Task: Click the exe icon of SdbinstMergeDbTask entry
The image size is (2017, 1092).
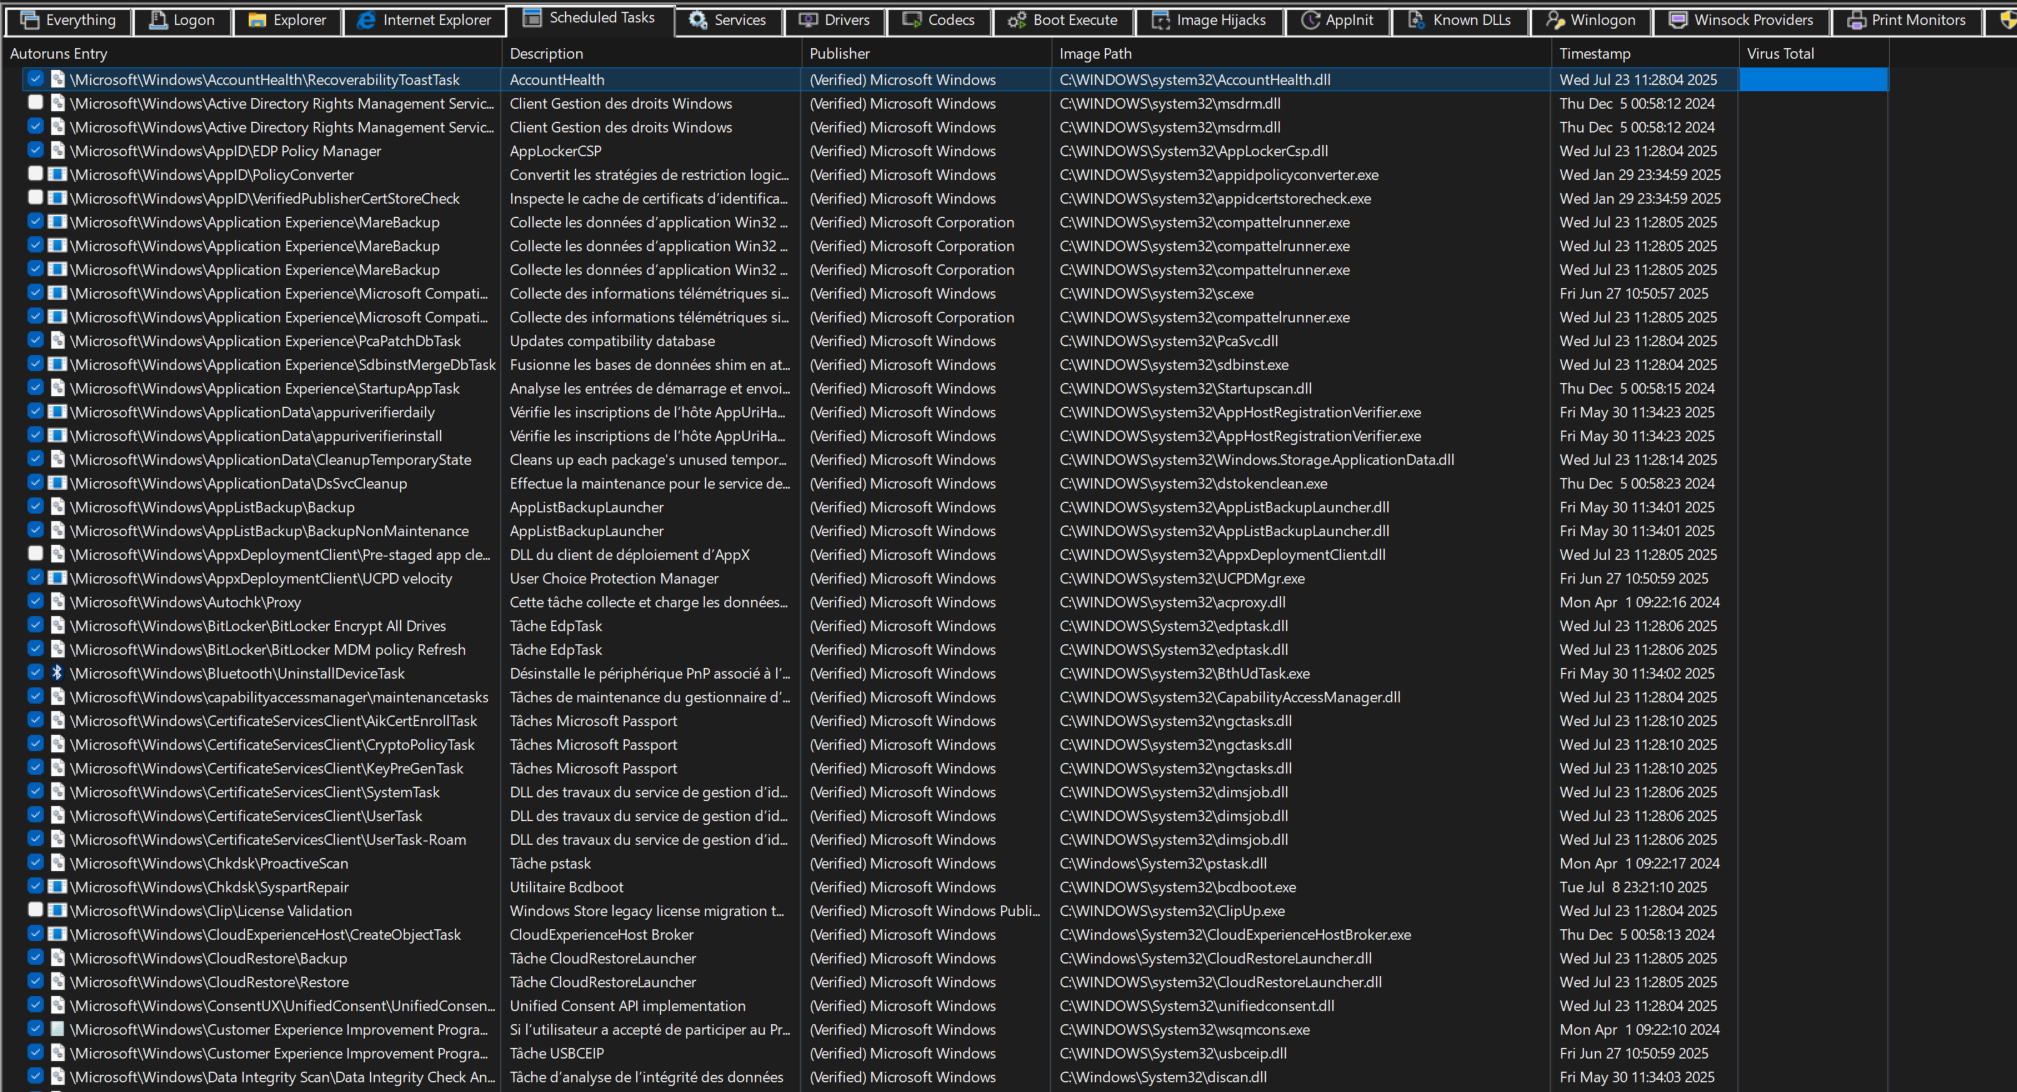Action: pyautogui.click(x=57, y=364)
